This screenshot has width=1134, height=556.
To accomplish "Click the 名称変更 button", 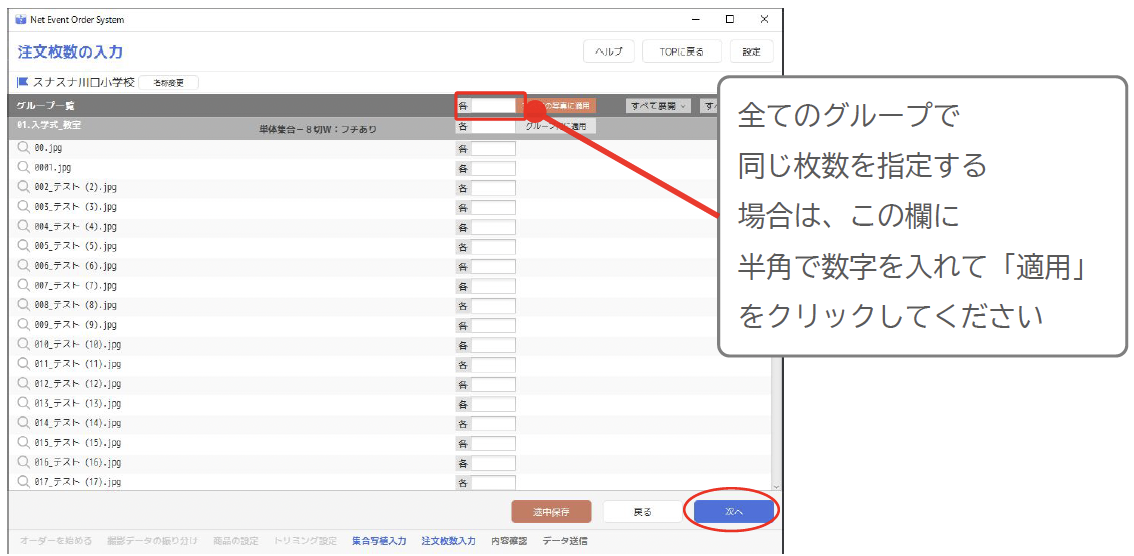I will [168, 83].
